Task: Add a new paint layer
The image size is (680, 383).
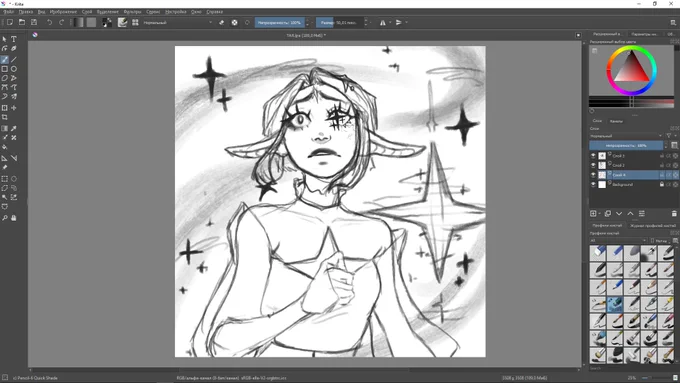Action: pyautogui.click(x=593, y=214)
